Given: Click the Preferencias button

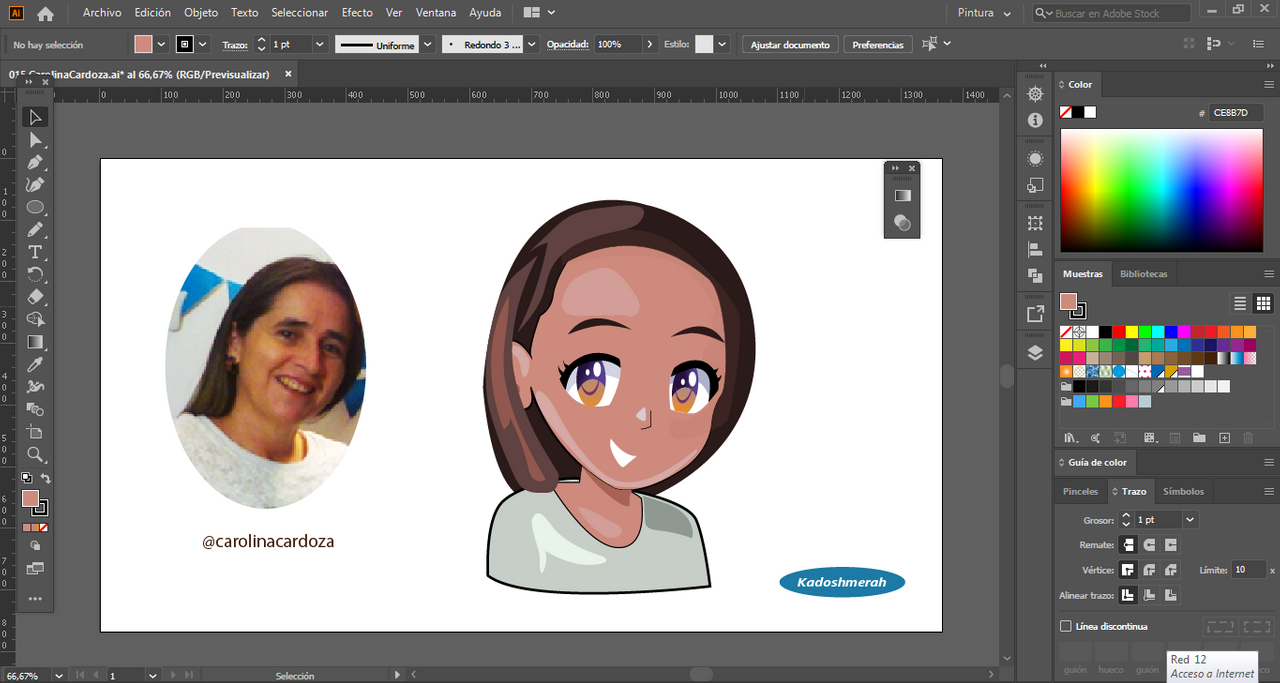Looking at the screenshot, I should pos(878,45).
